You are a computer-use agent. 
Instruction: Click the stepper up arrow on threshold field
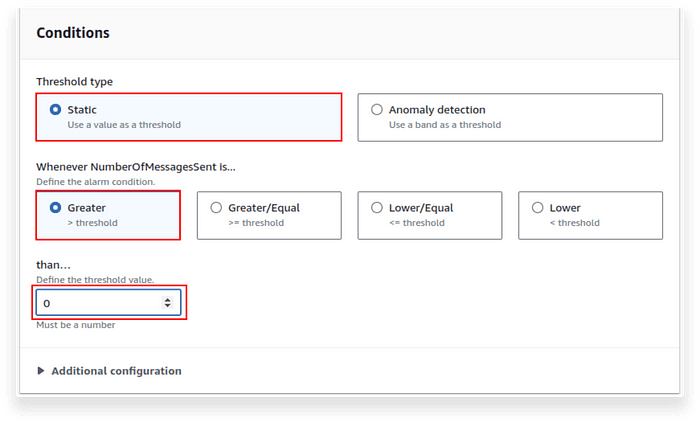pos(167,300)
